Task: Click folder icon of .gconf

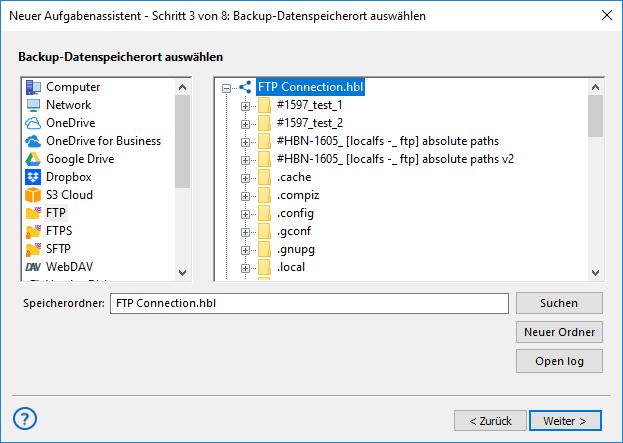Action: point(264,231)
